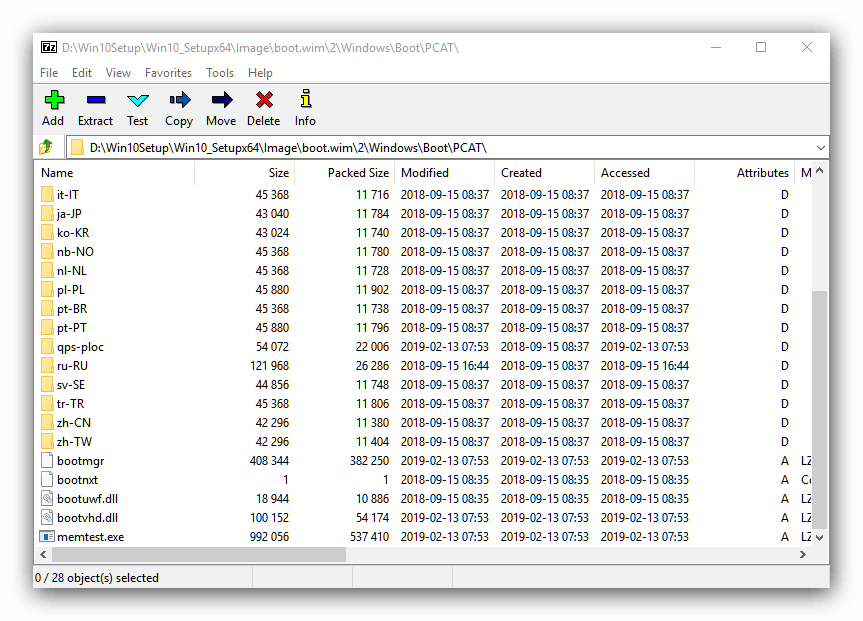Sort by Packed Size column header
The width and height of the screenshot is (863, 621).
point(345,173)
